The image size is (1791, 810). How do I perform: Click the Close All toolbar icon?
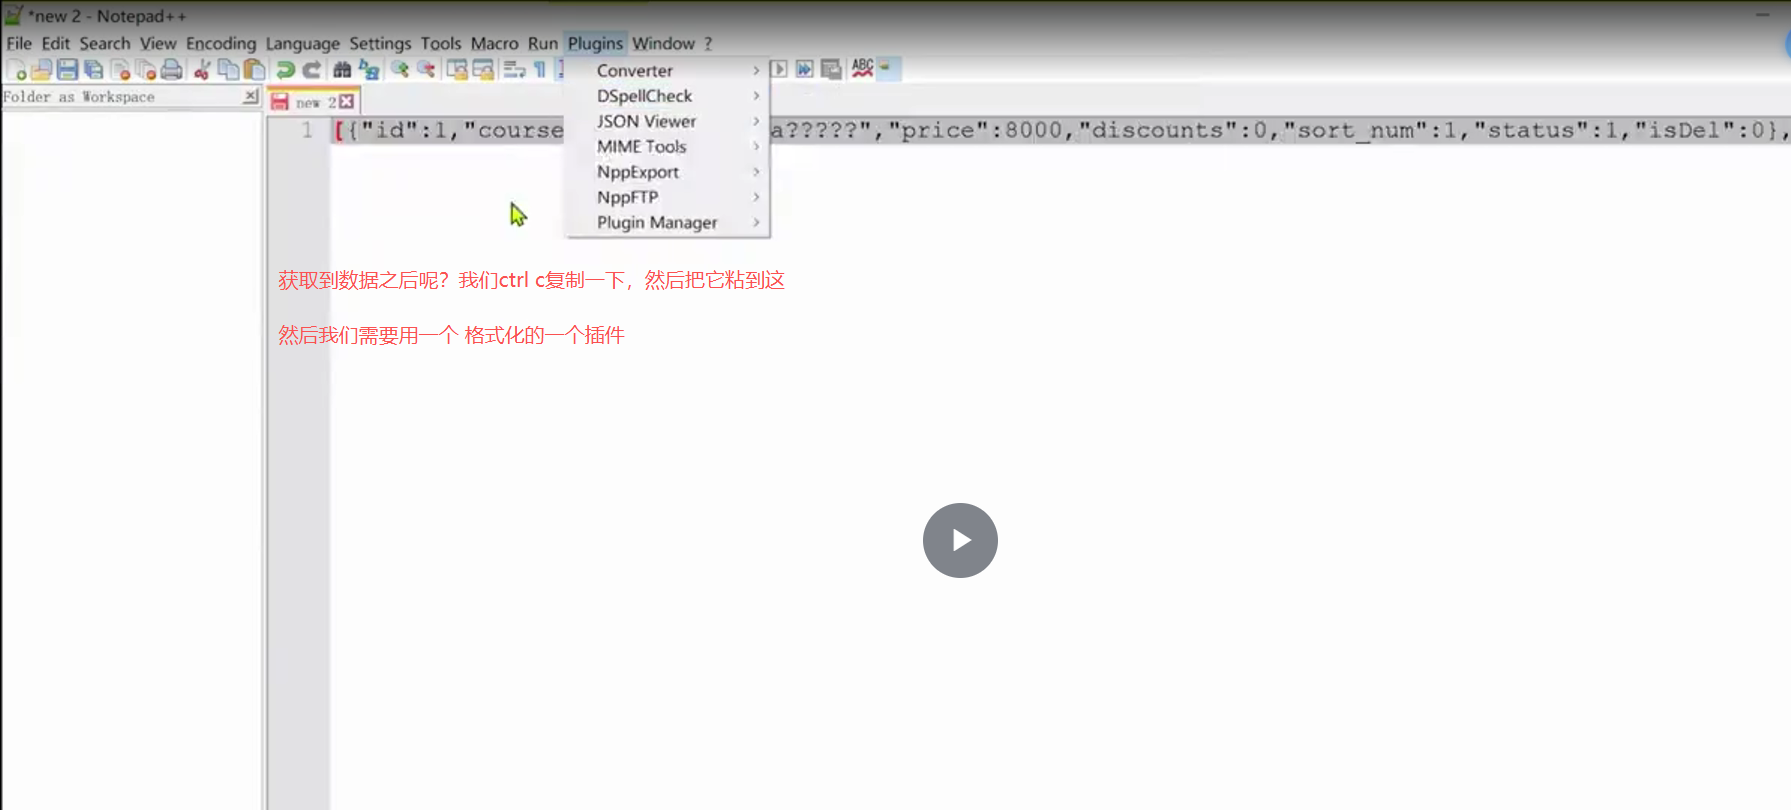click(x=146, y=69)
